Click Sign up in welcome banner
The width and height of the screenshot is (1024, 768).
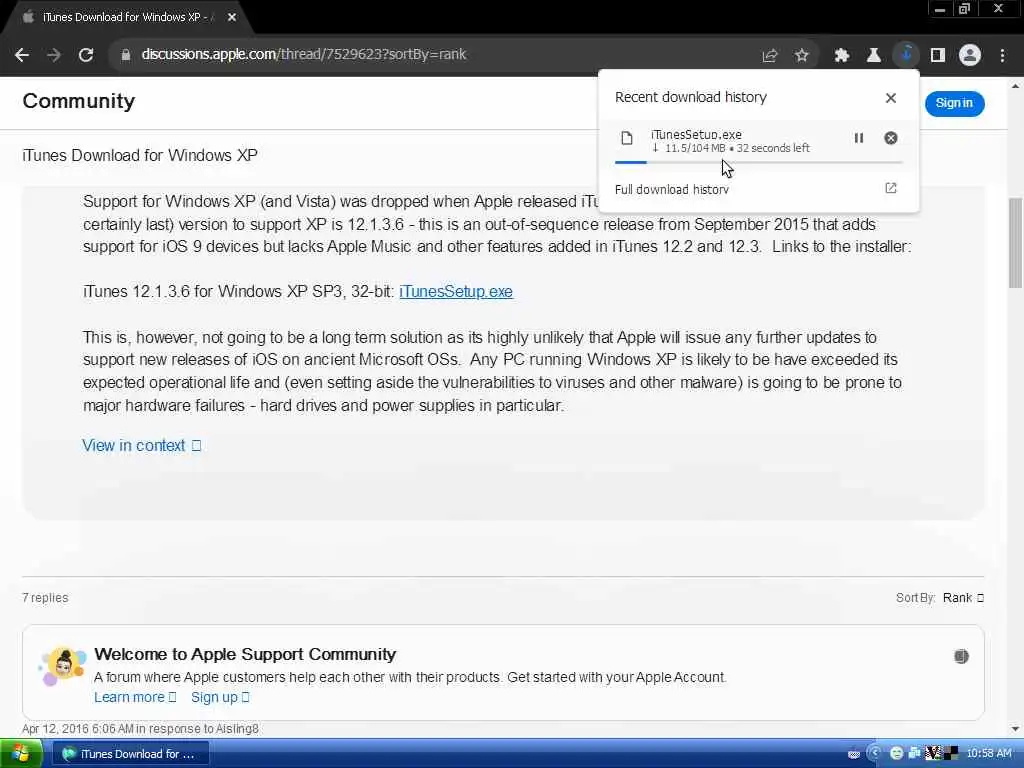(220, 697)
